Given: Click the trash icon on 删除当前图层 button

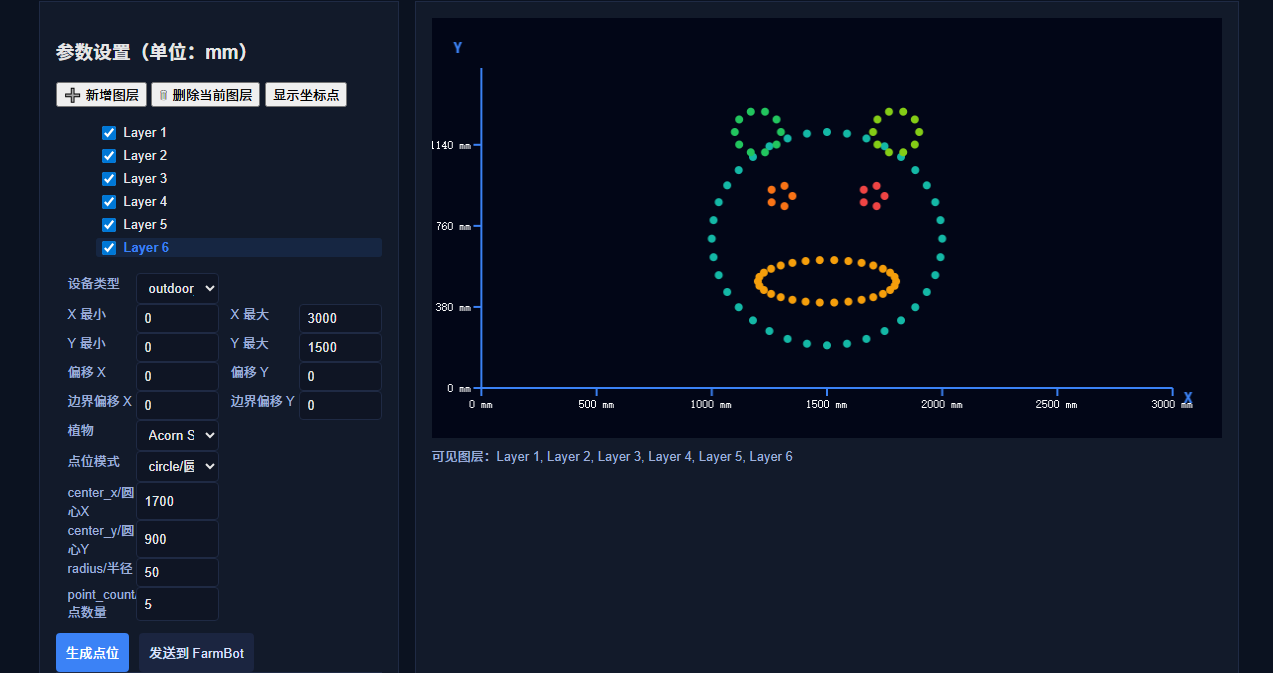Looking at the screenshot, I should [x=163, y=95].
